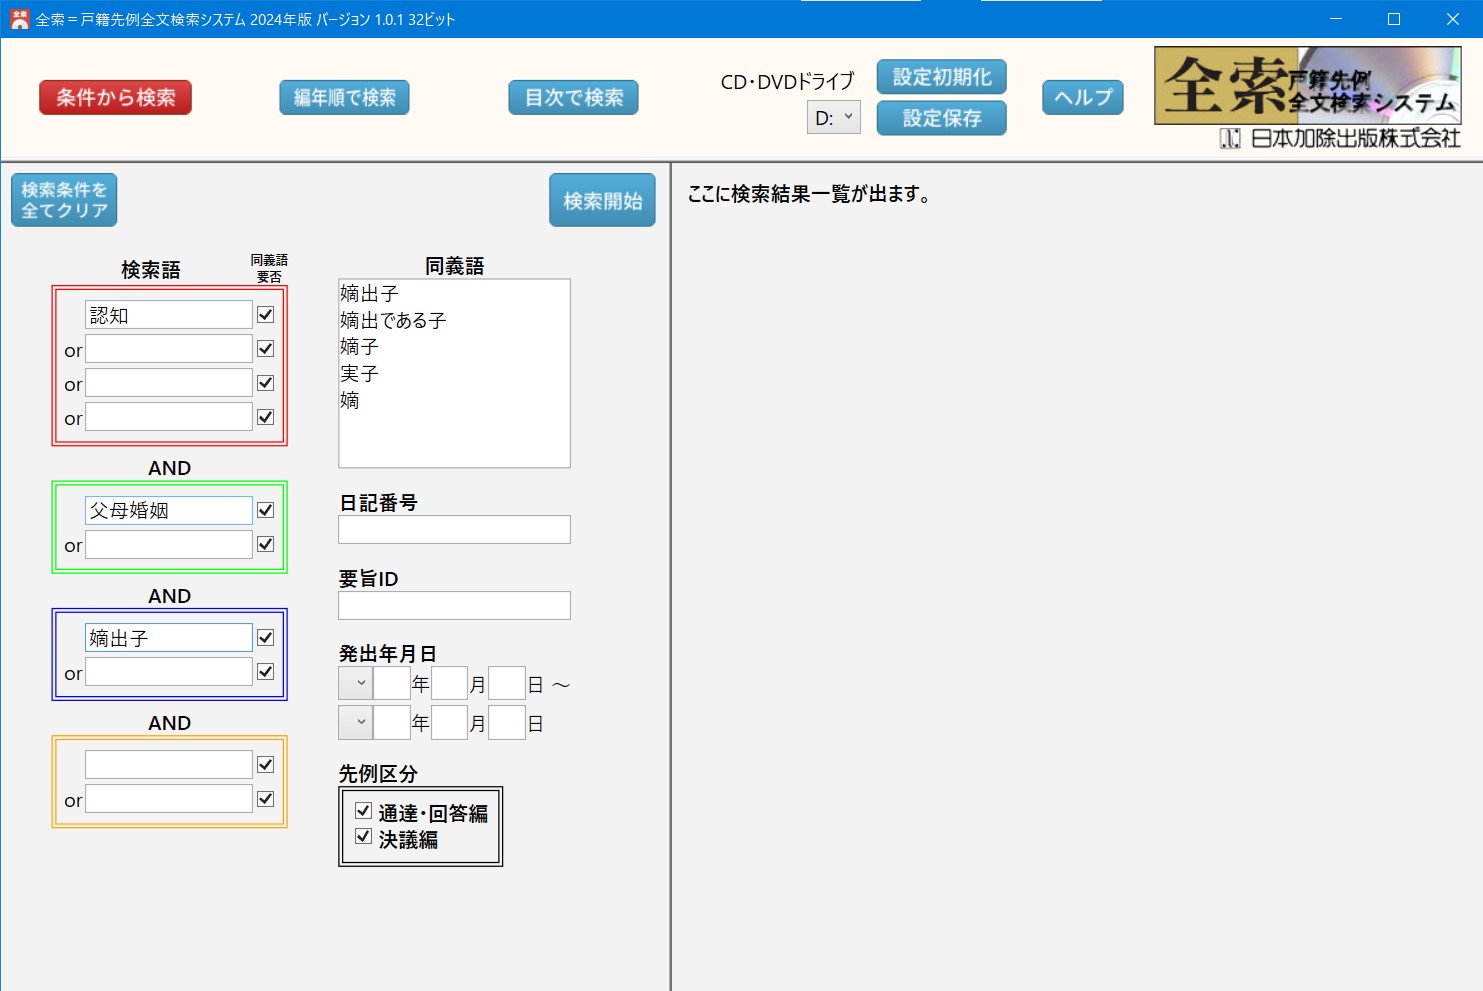Screen dimensions: 1483x991
Task: Click the 全索 logo banner image
Action: (1307, 86)
